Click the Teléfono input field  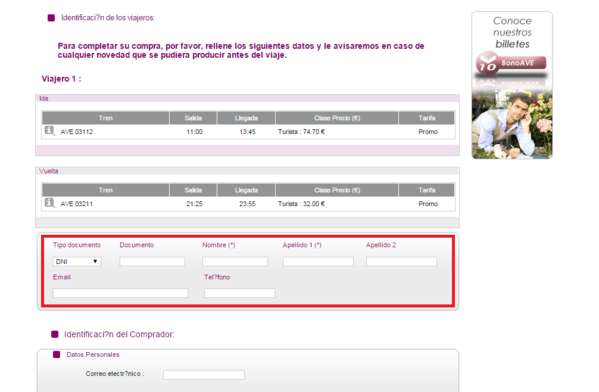click(240, 293)
